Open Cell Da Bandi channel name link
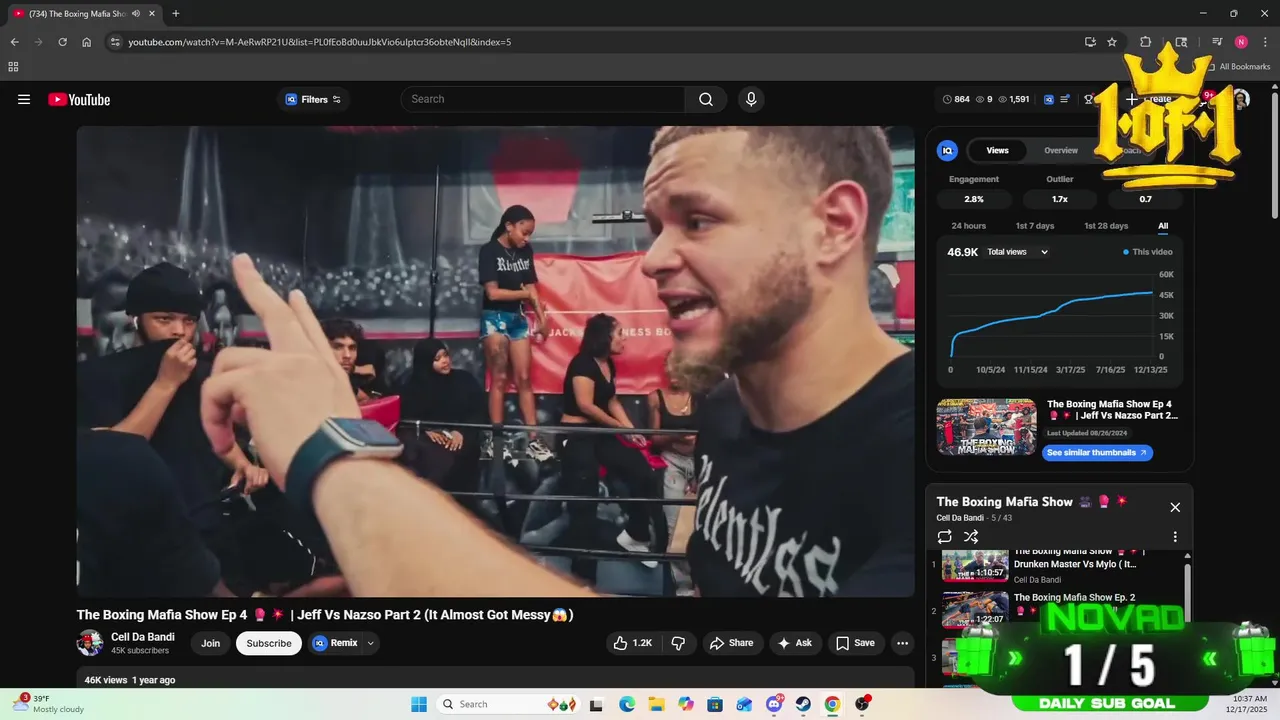 (143, 637)
